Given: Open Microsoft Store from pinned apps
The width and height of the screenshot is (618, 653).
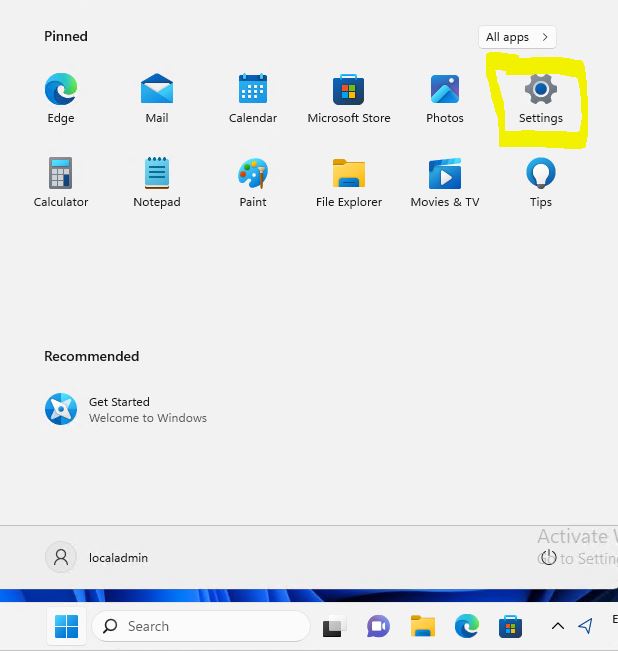Looking at the screenshot, I should tap(349, 98).
